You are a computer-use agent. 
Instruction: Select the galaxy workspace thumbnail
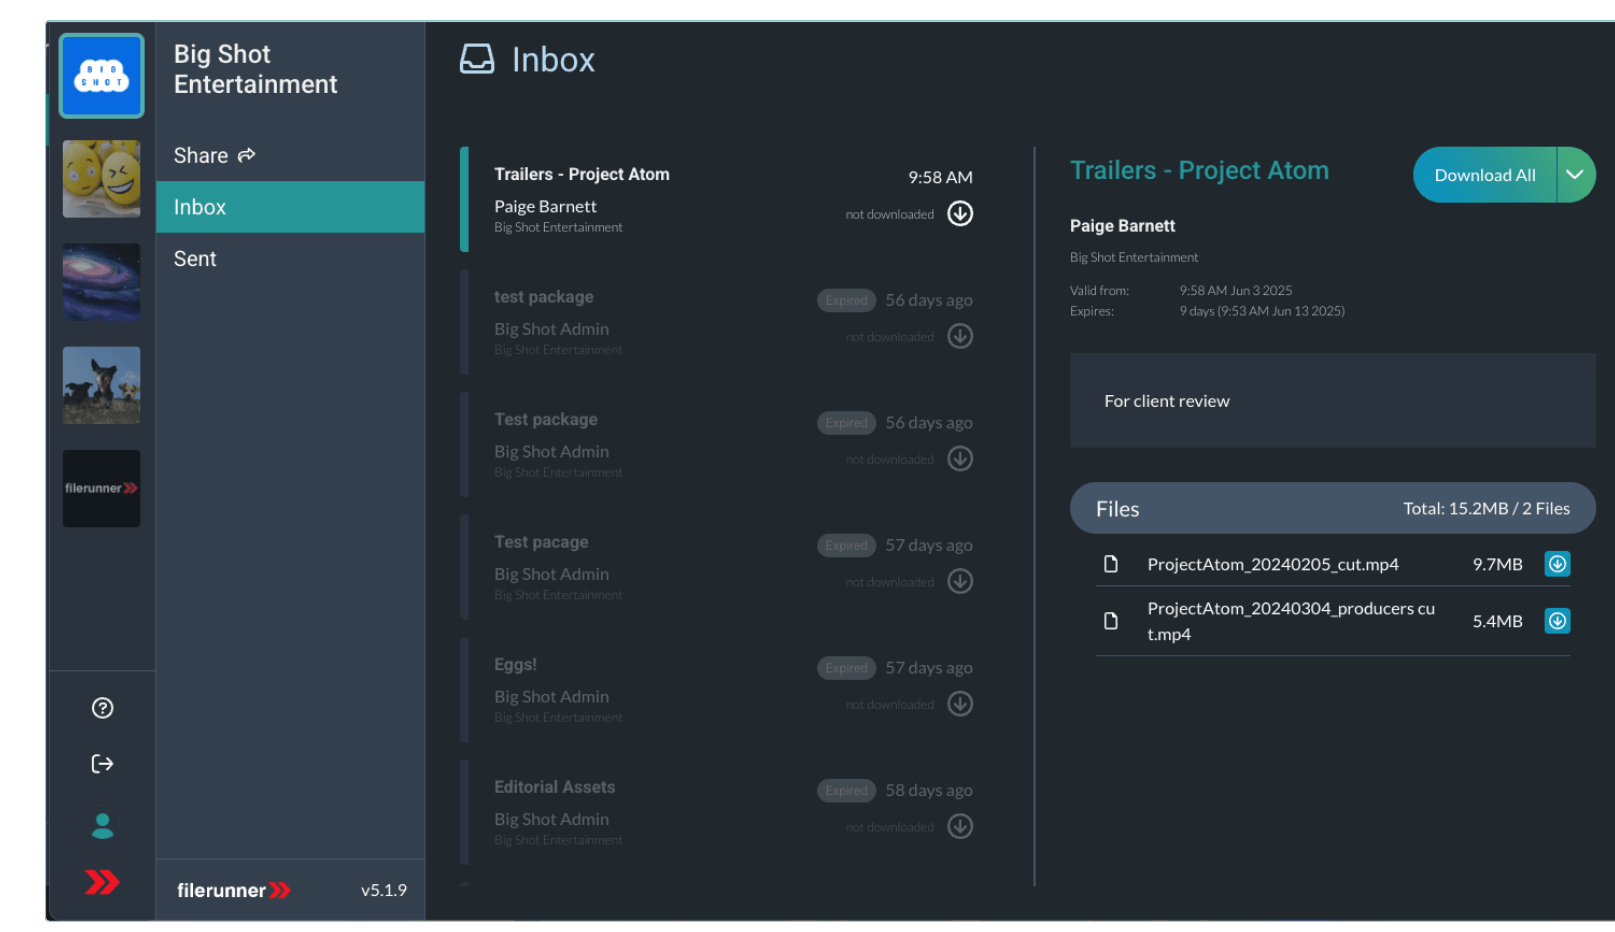tap(101, 282)
